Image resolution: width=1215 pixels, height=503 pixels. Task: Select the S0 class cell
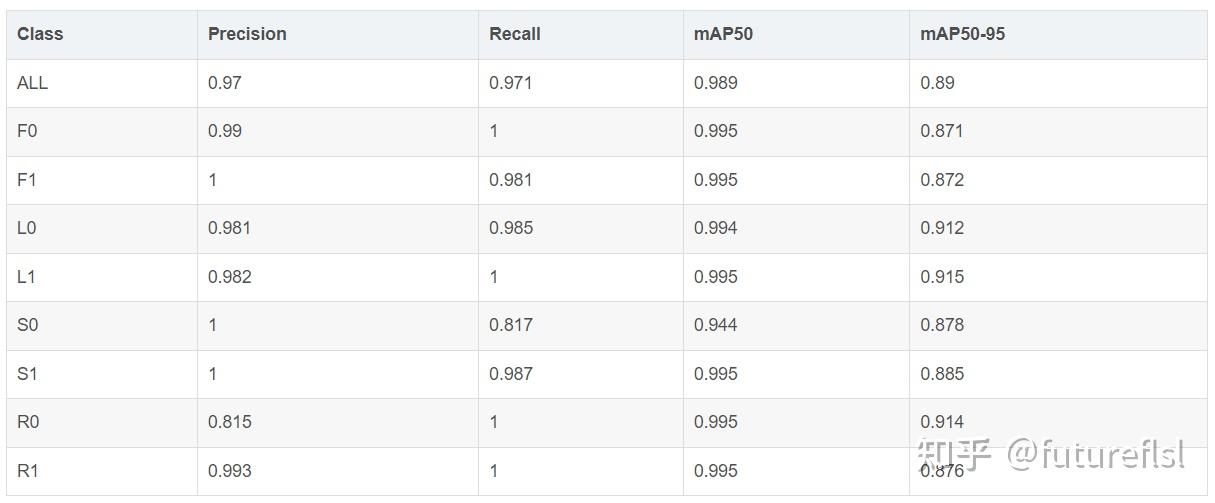coord(28,325)
